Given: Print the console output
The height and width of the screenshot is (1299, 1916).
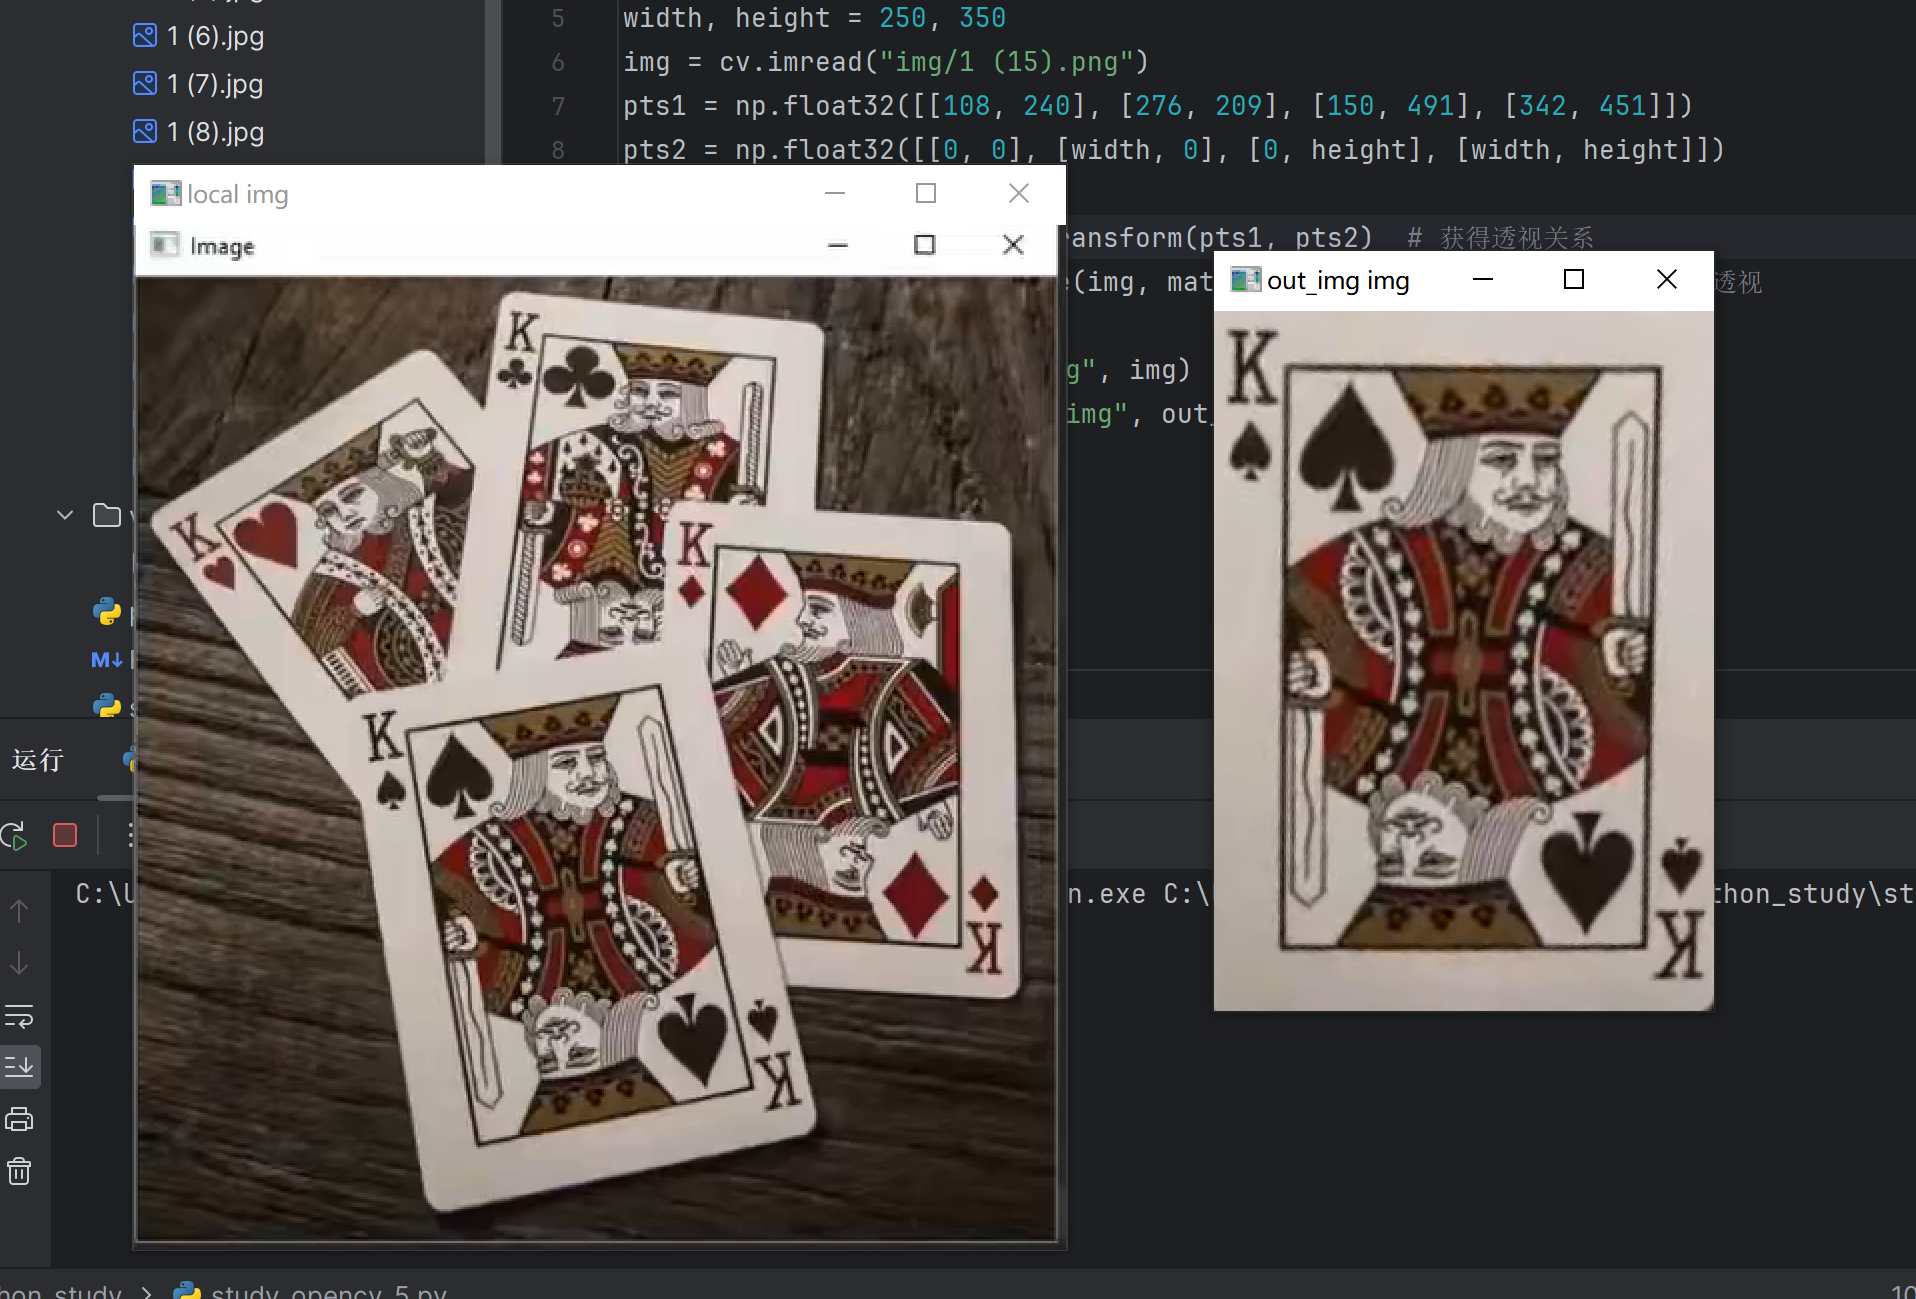Looking at the screenshot, I should click(x=19, y=1119).
